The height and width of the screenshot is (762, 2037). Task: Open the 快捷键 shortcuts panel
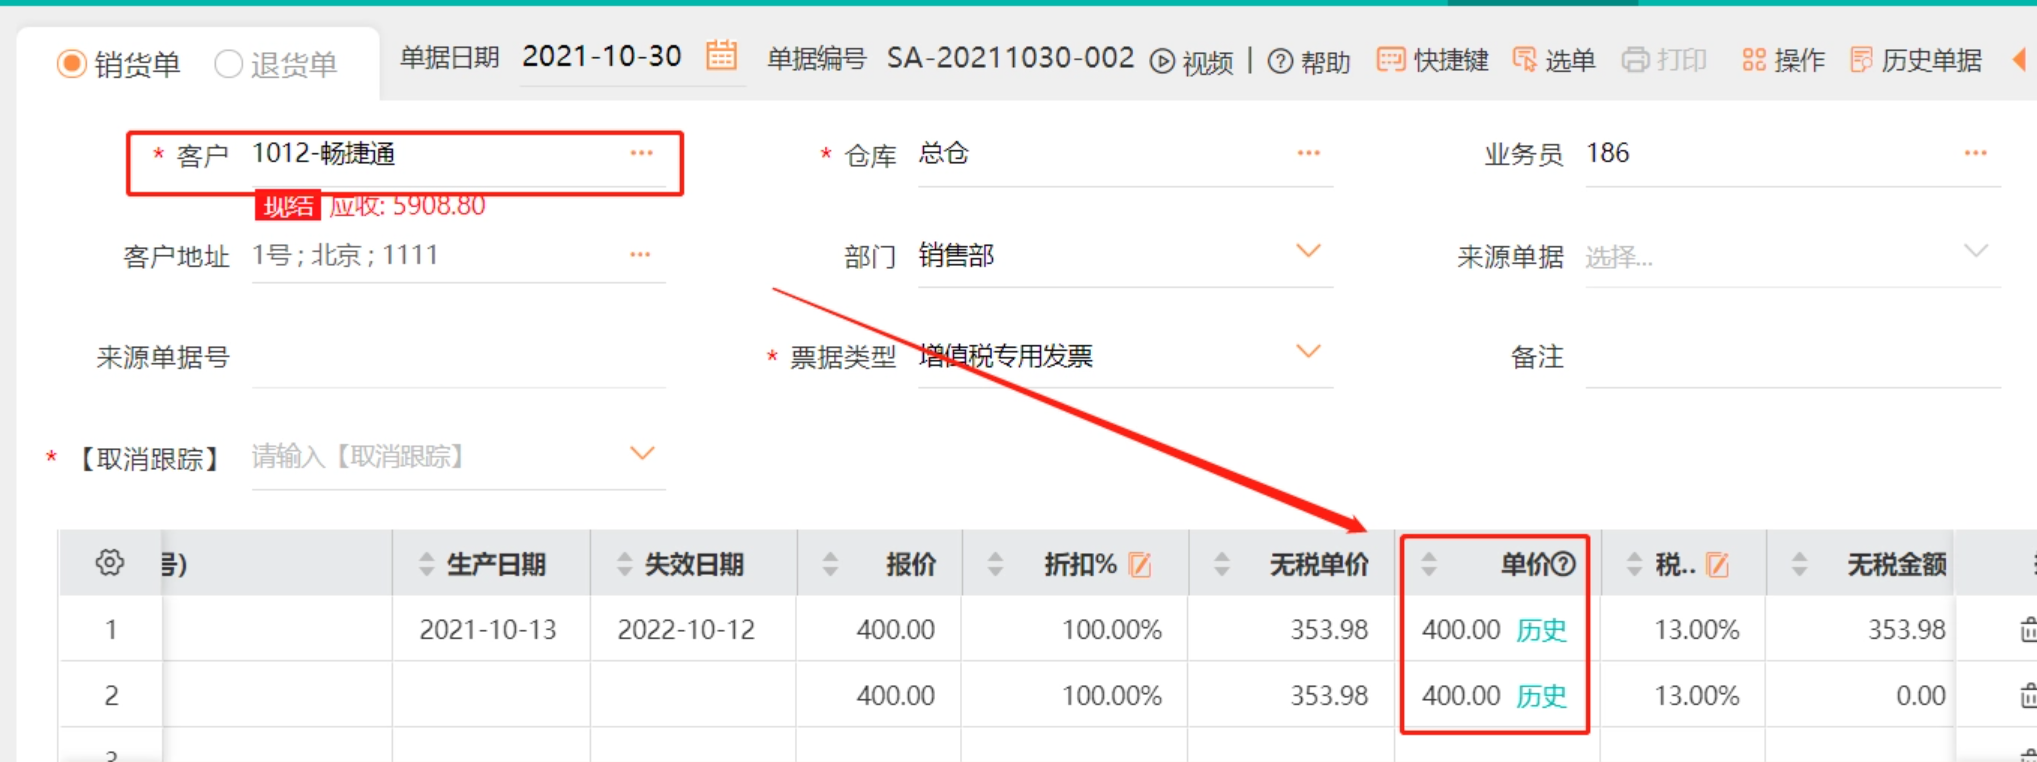(x=1432, y=61)
